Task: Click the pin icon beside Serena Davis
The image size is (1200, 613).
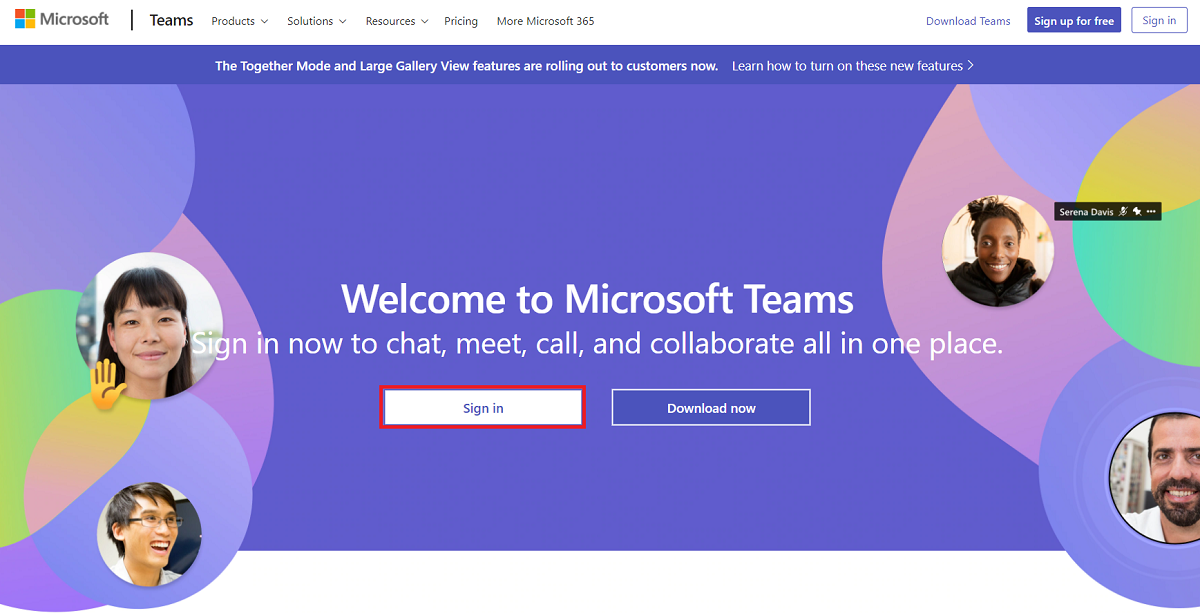Action: pos(1137,212)
